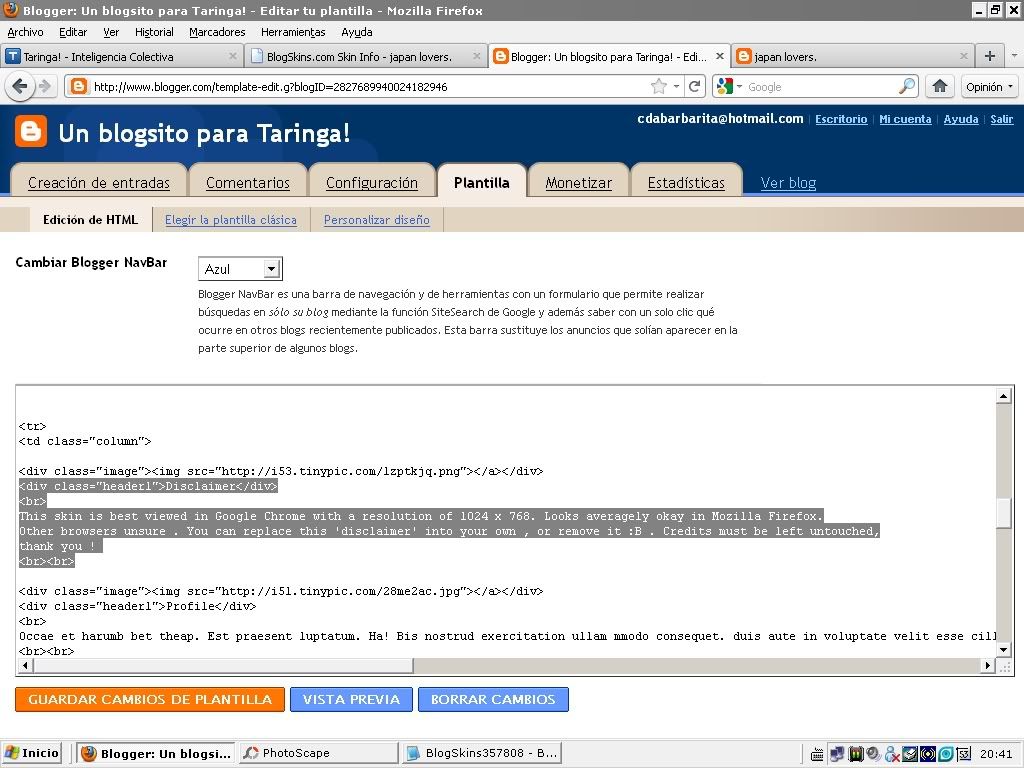1024x768 pixels.
Task: Open the Marcadores menu
Action: 217,32
